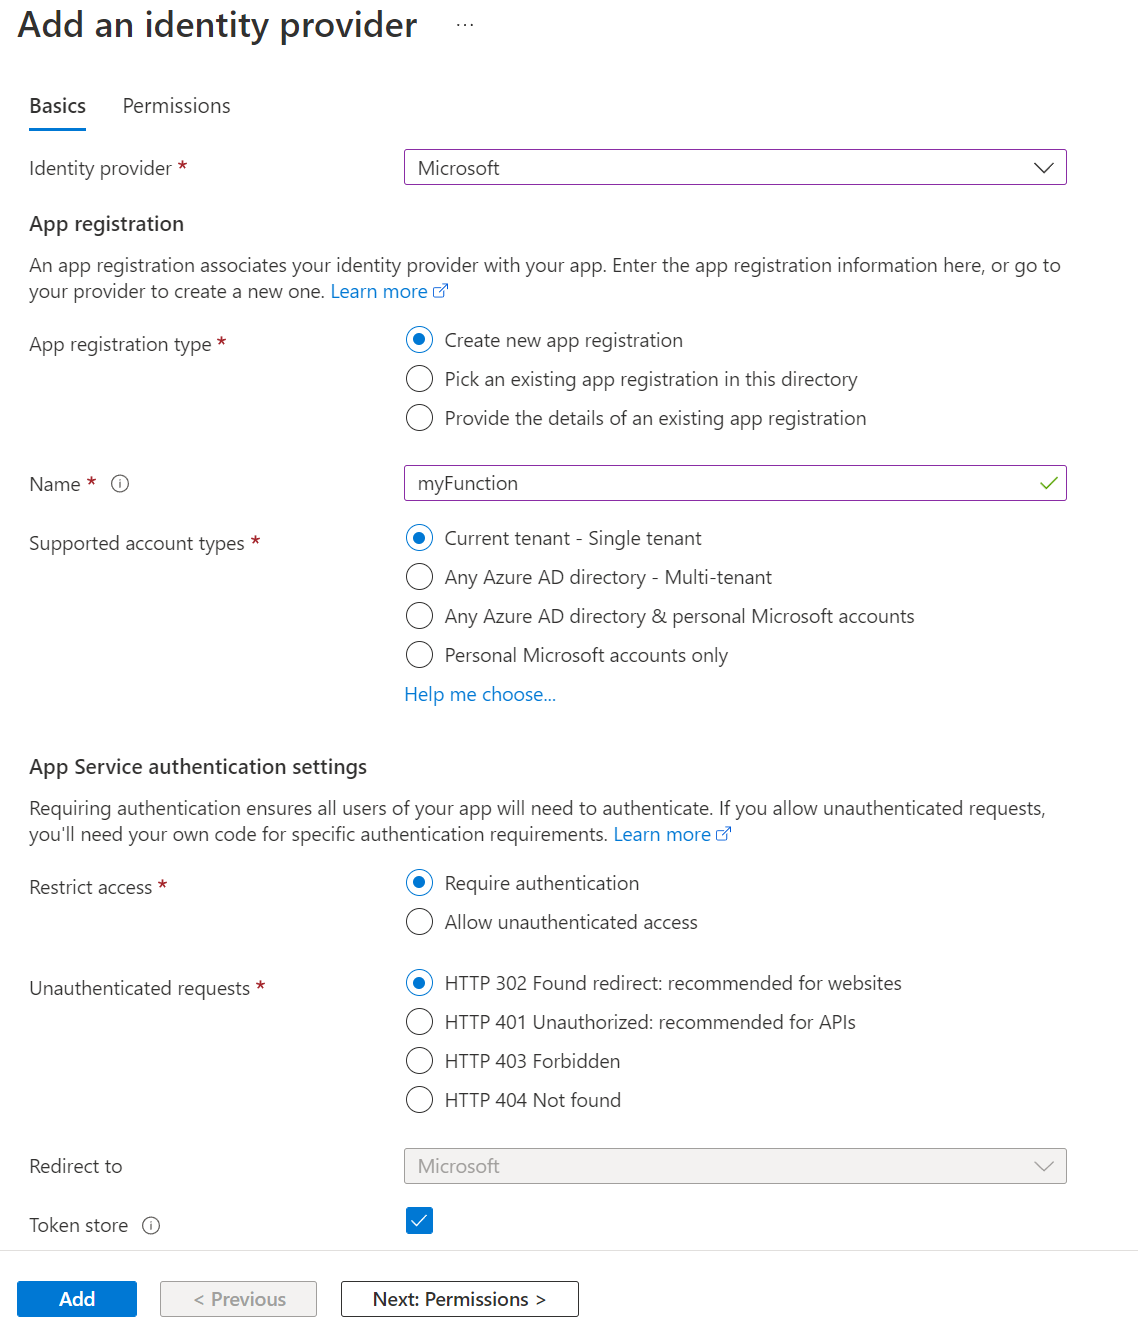Open the info tooltip next to Token store
Screen dimensions: 1138x1336
[151, 1225]
